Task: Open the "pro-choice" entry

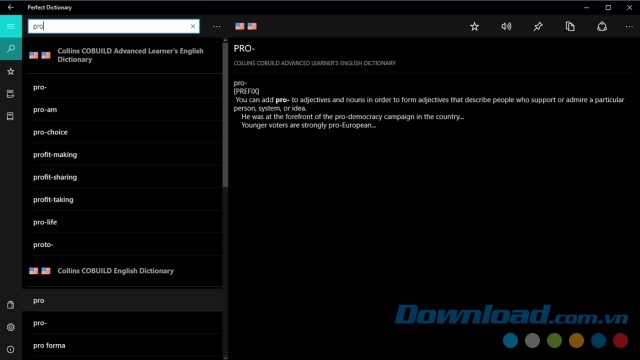Action: point(124,132)
